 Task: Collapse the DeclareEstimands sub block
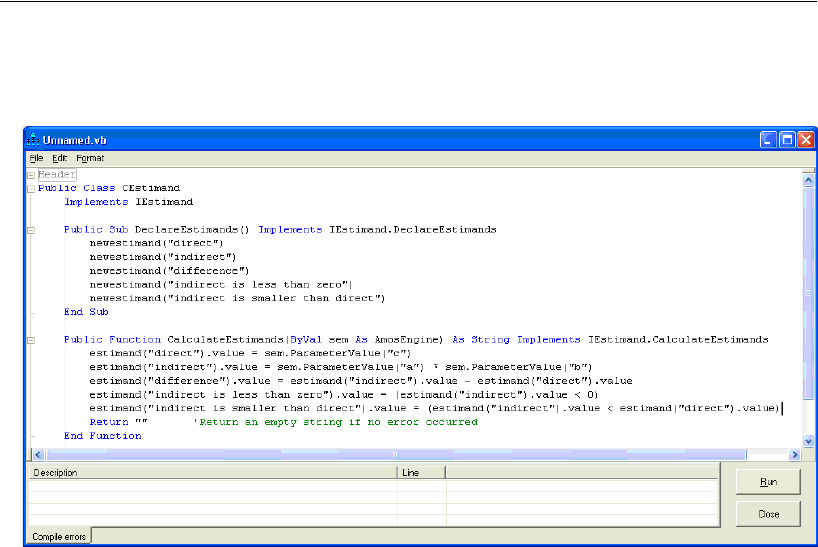point(31,230)
